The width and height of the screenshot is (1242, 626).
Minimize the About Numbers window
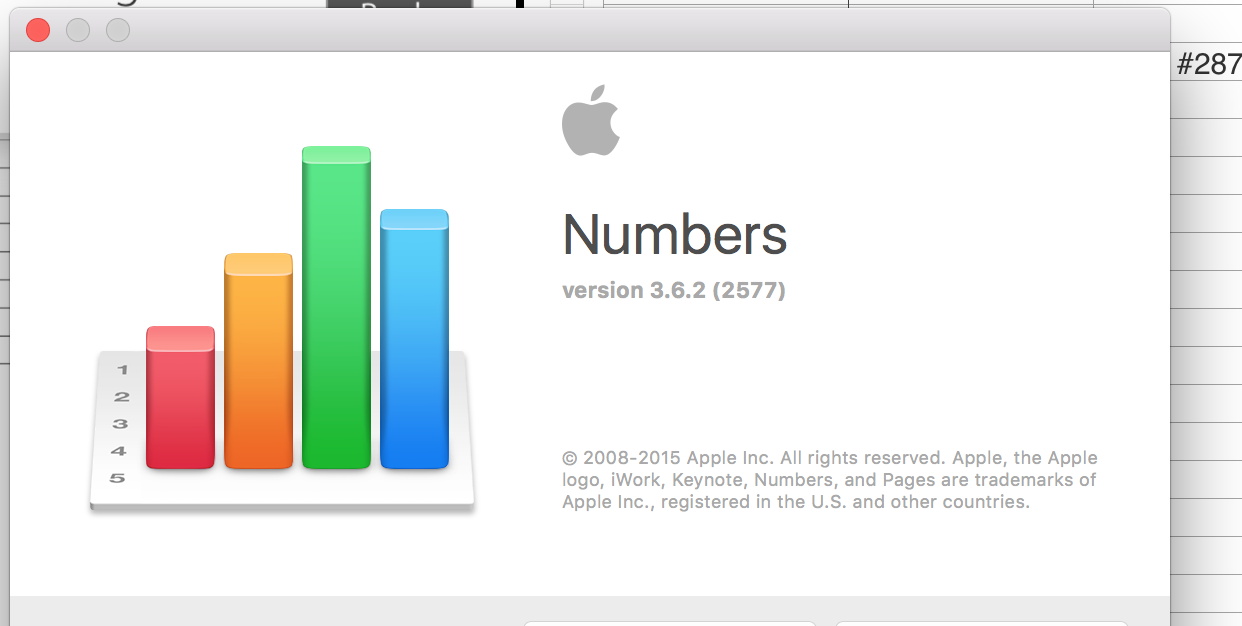[78, 30]
